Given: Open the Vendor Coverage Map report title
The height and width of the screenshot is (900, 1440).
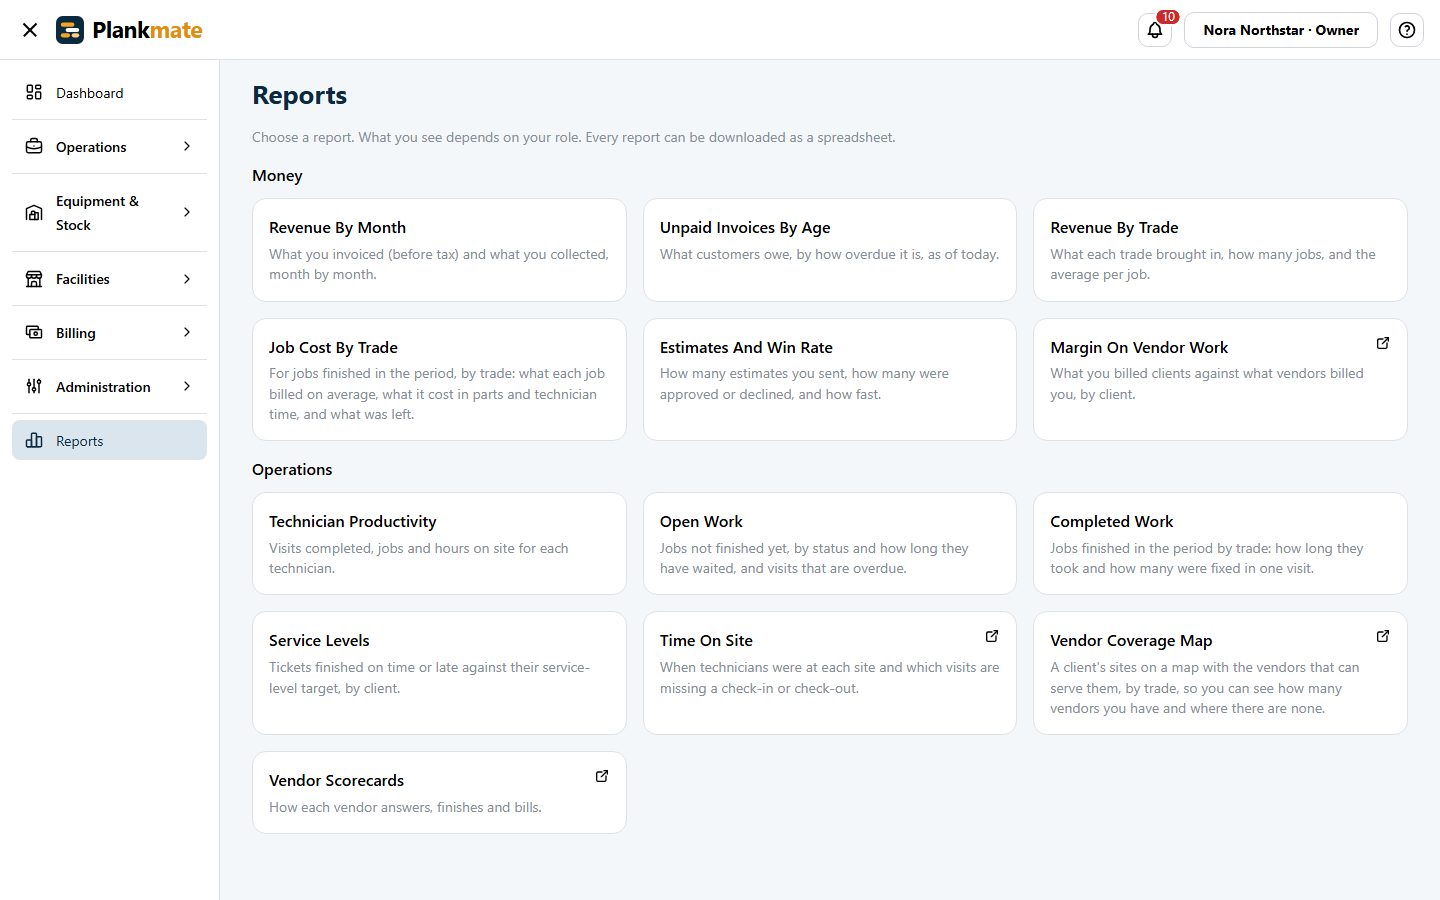Looking at the screenshot, I should 1131,640.
